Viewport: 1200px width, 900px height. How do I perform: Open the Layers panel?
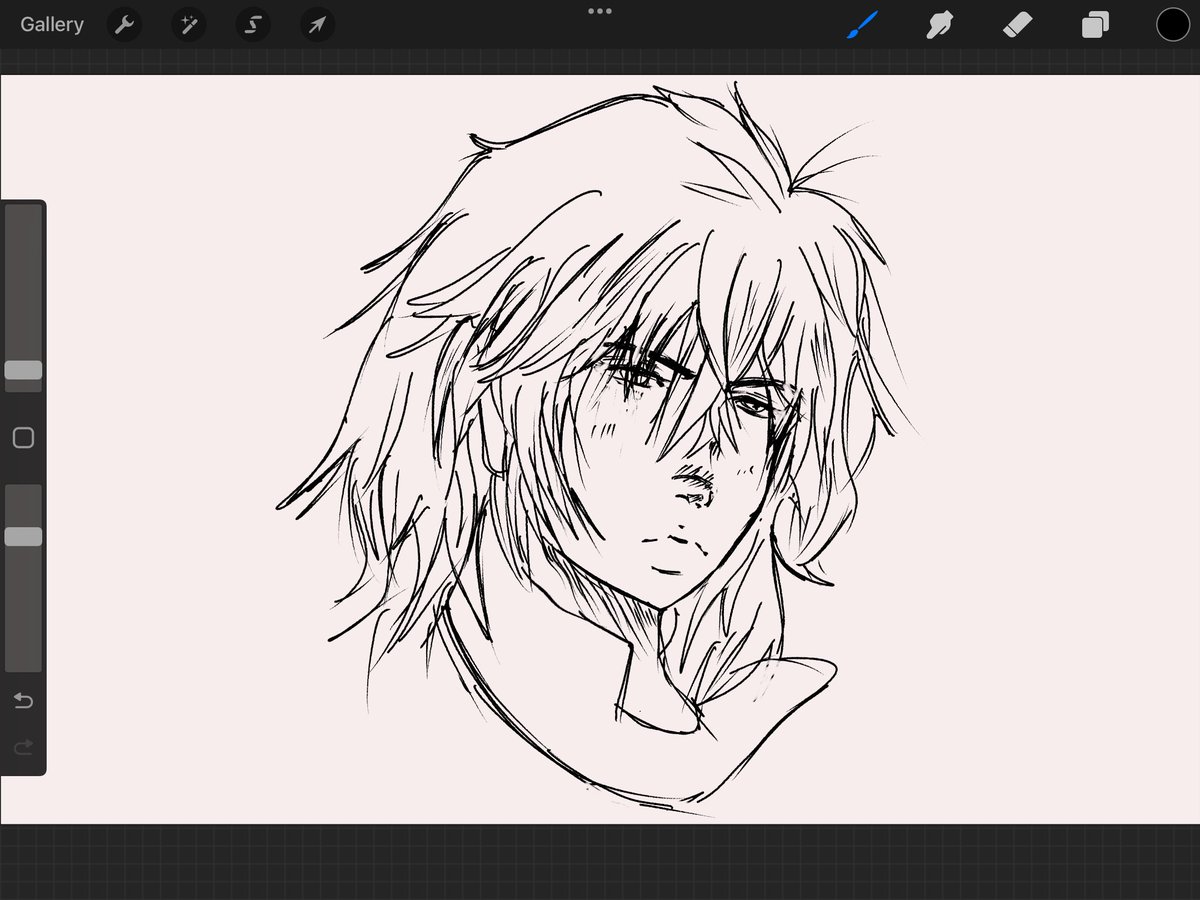pos(1095,25)
